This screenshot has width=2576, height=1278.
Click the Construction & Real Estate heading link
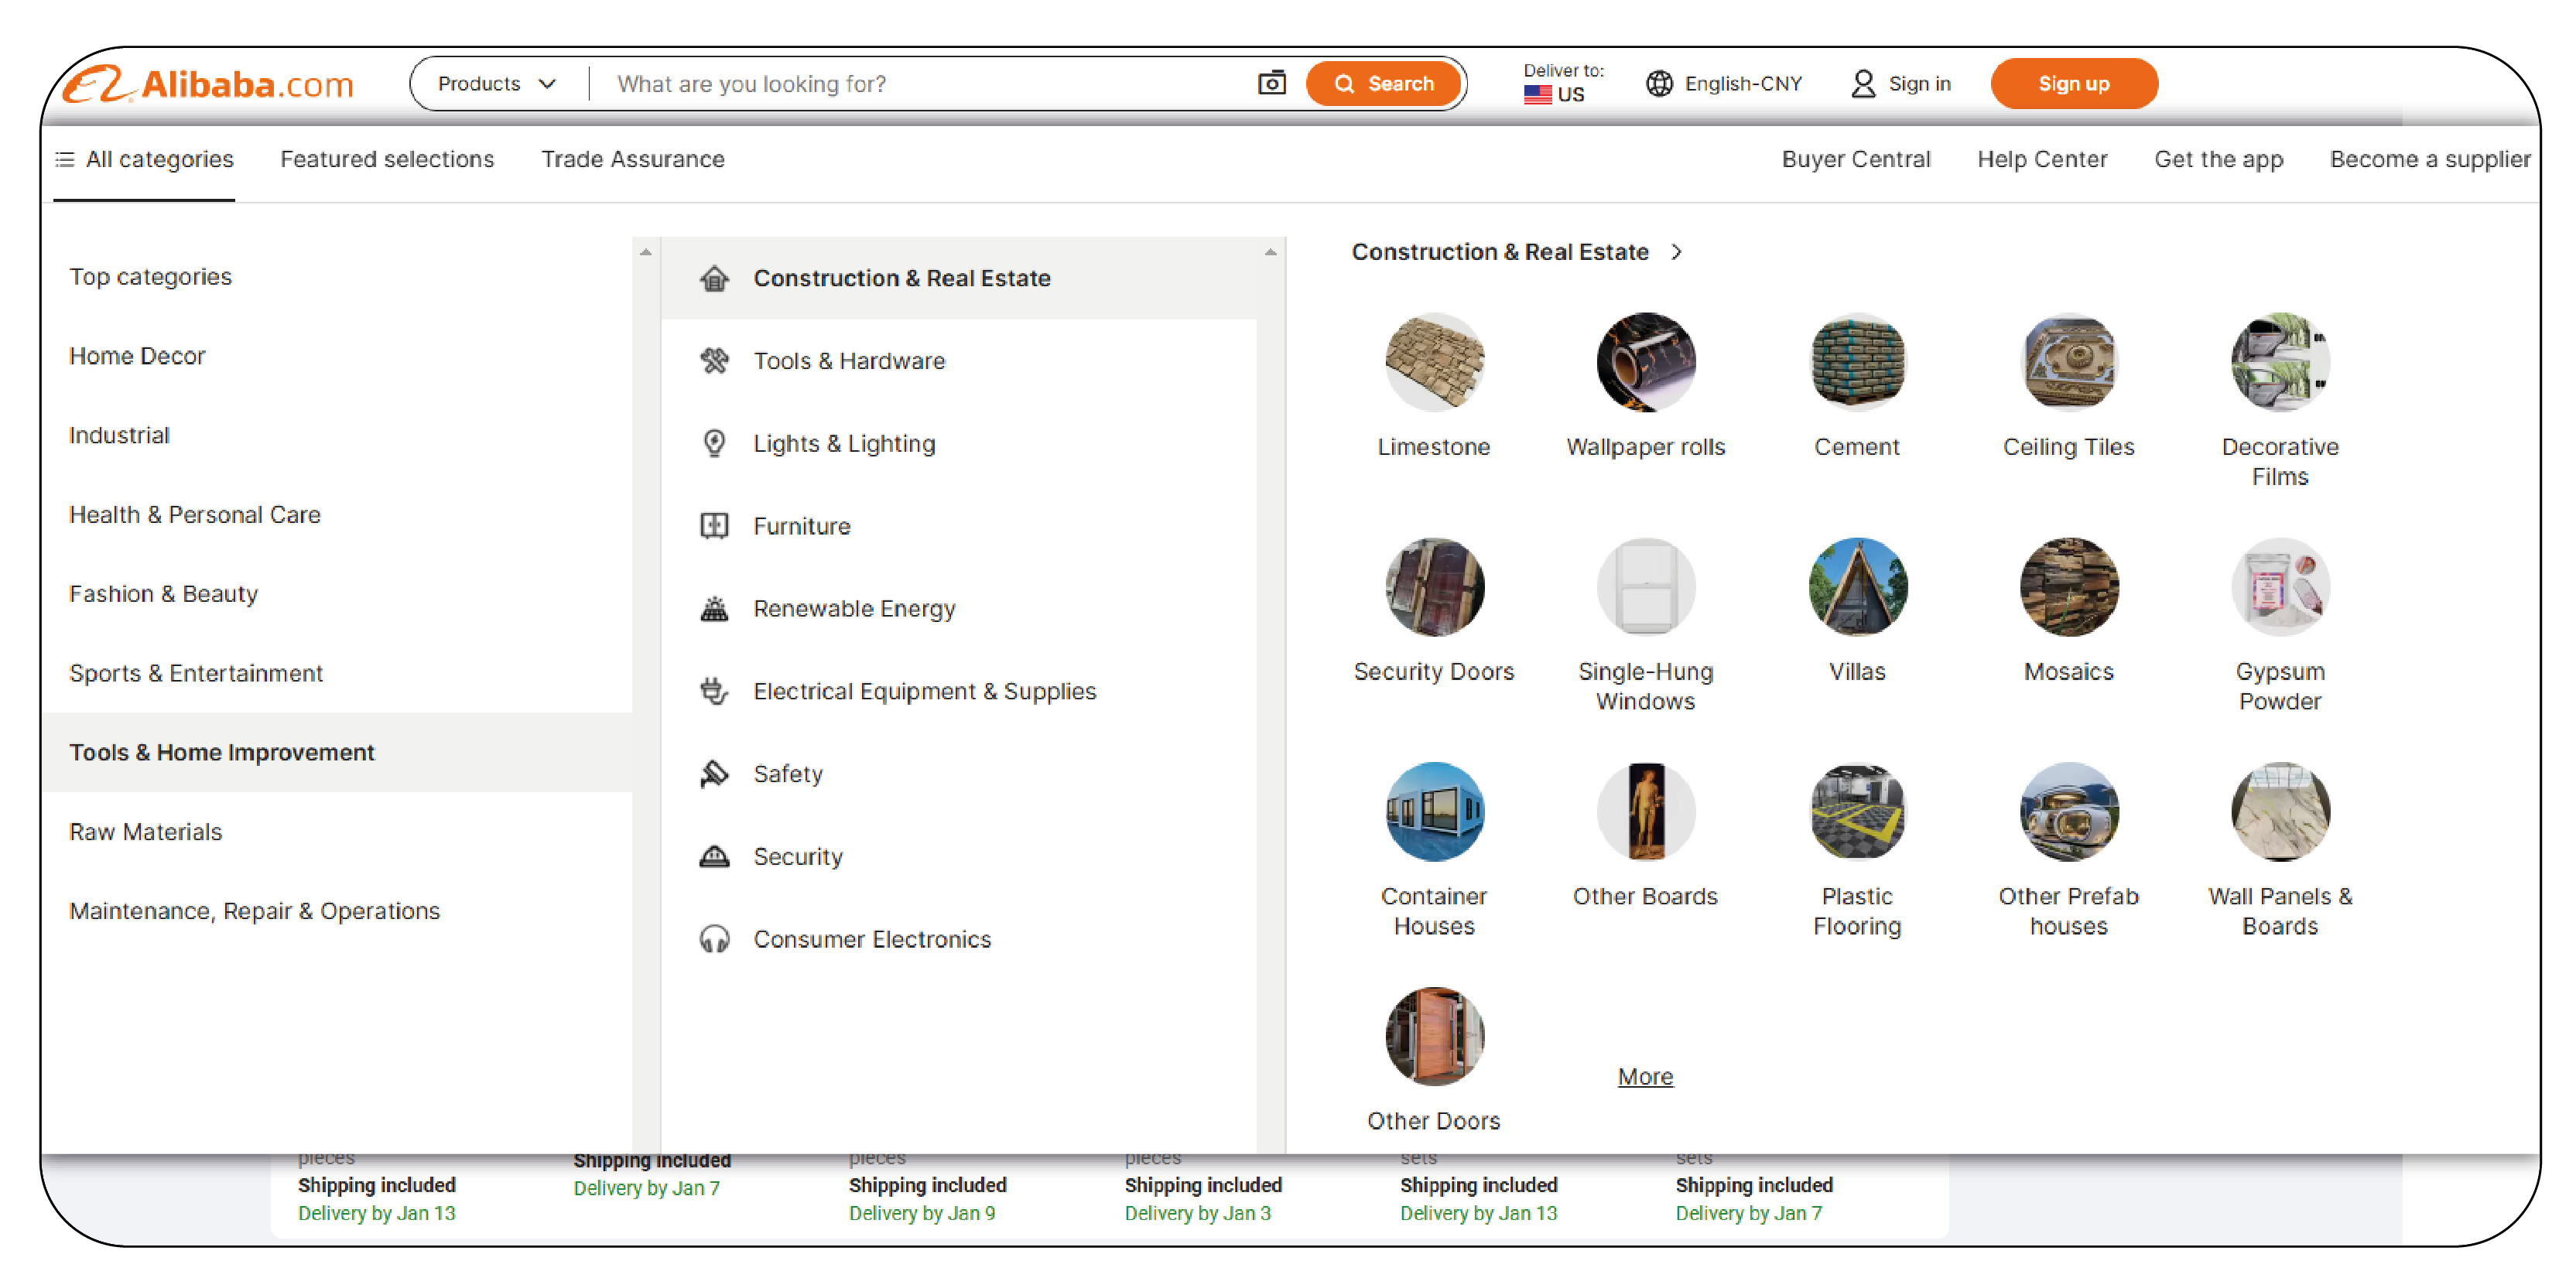click(x=1500, y=252)
